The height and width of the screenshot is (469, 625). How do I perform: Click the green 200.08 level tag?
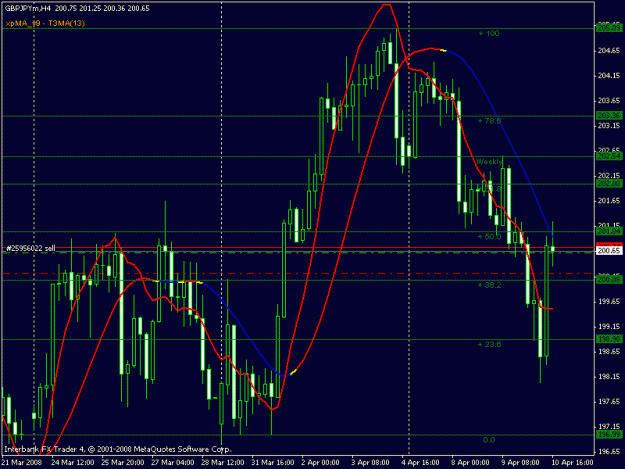pos(609,280)
